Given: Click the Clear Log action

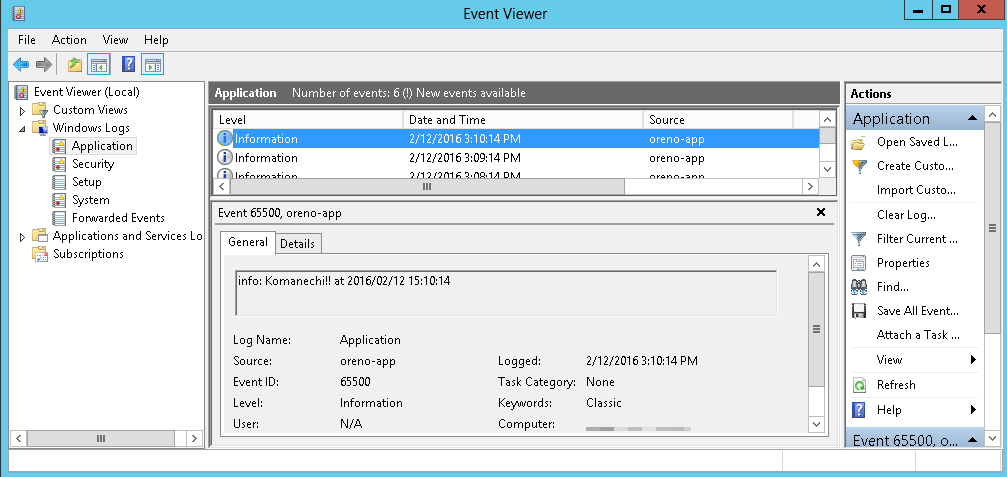Looking at the screenshot, I should (906, 215).
